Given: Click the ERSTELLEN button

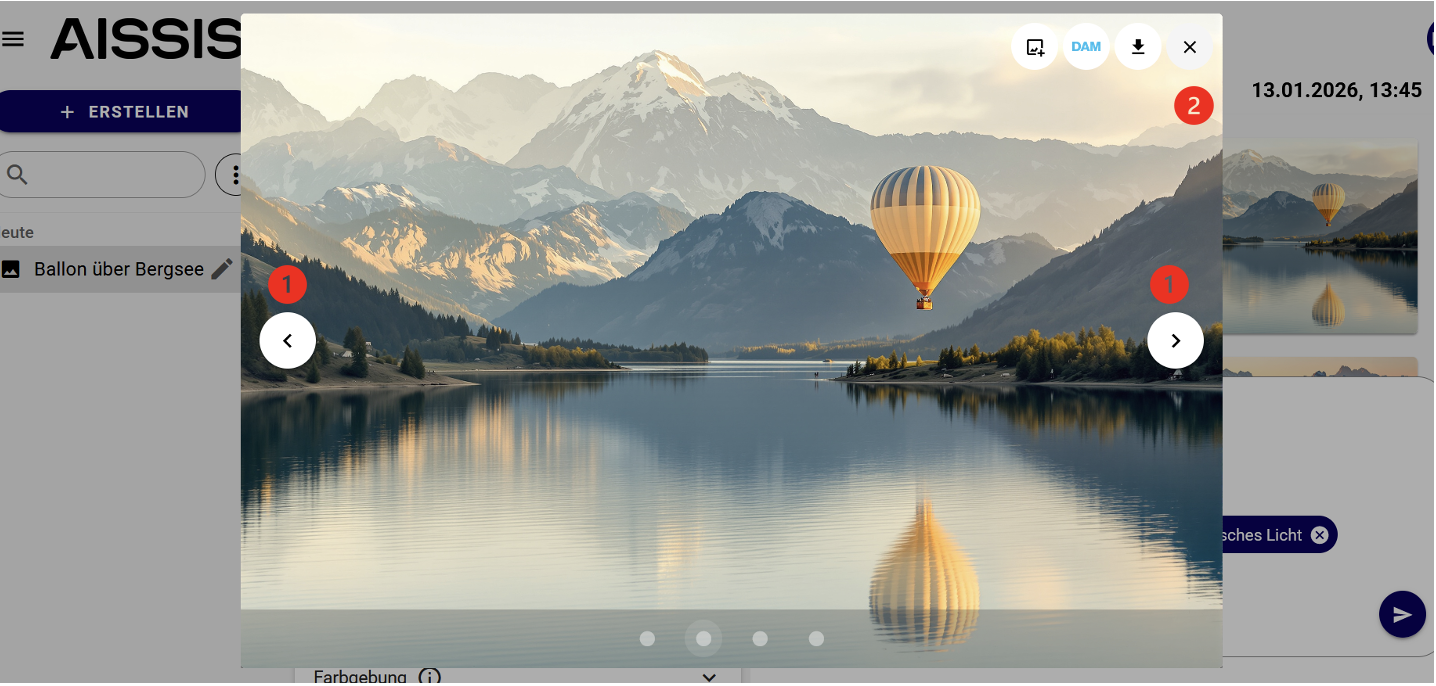Looking at the screenshot, I should click(121, 112).
